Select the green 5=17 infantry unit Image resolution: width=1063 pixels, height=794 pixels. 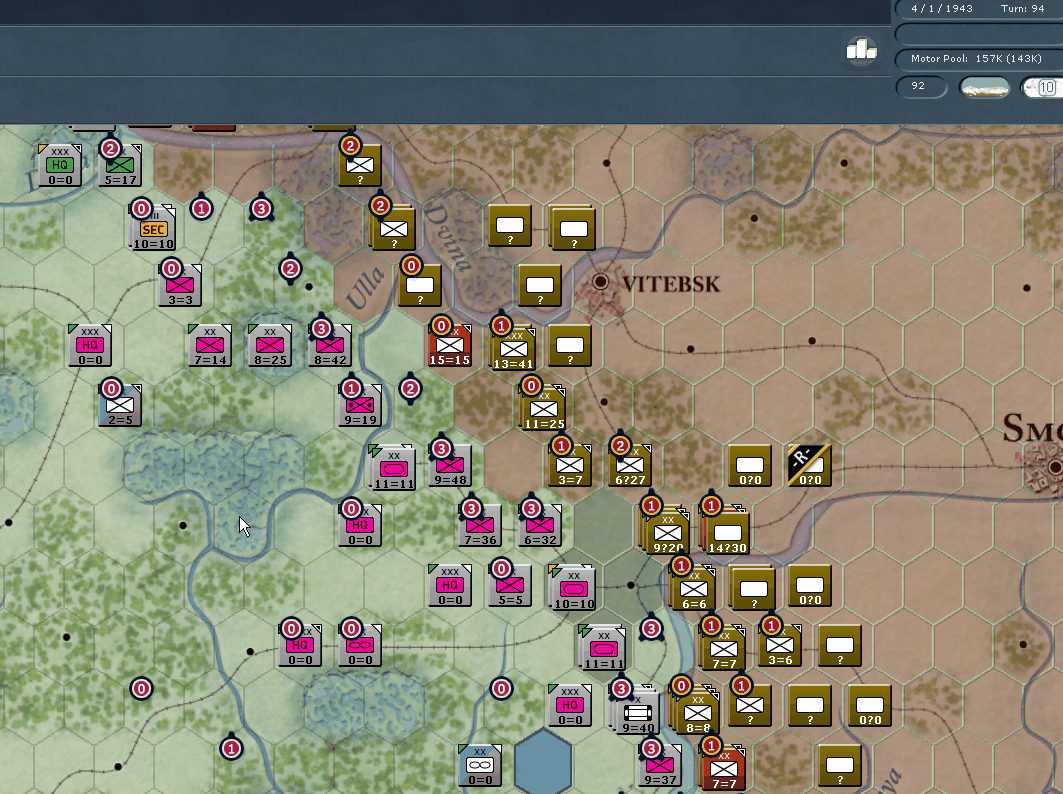coord(121,165)
